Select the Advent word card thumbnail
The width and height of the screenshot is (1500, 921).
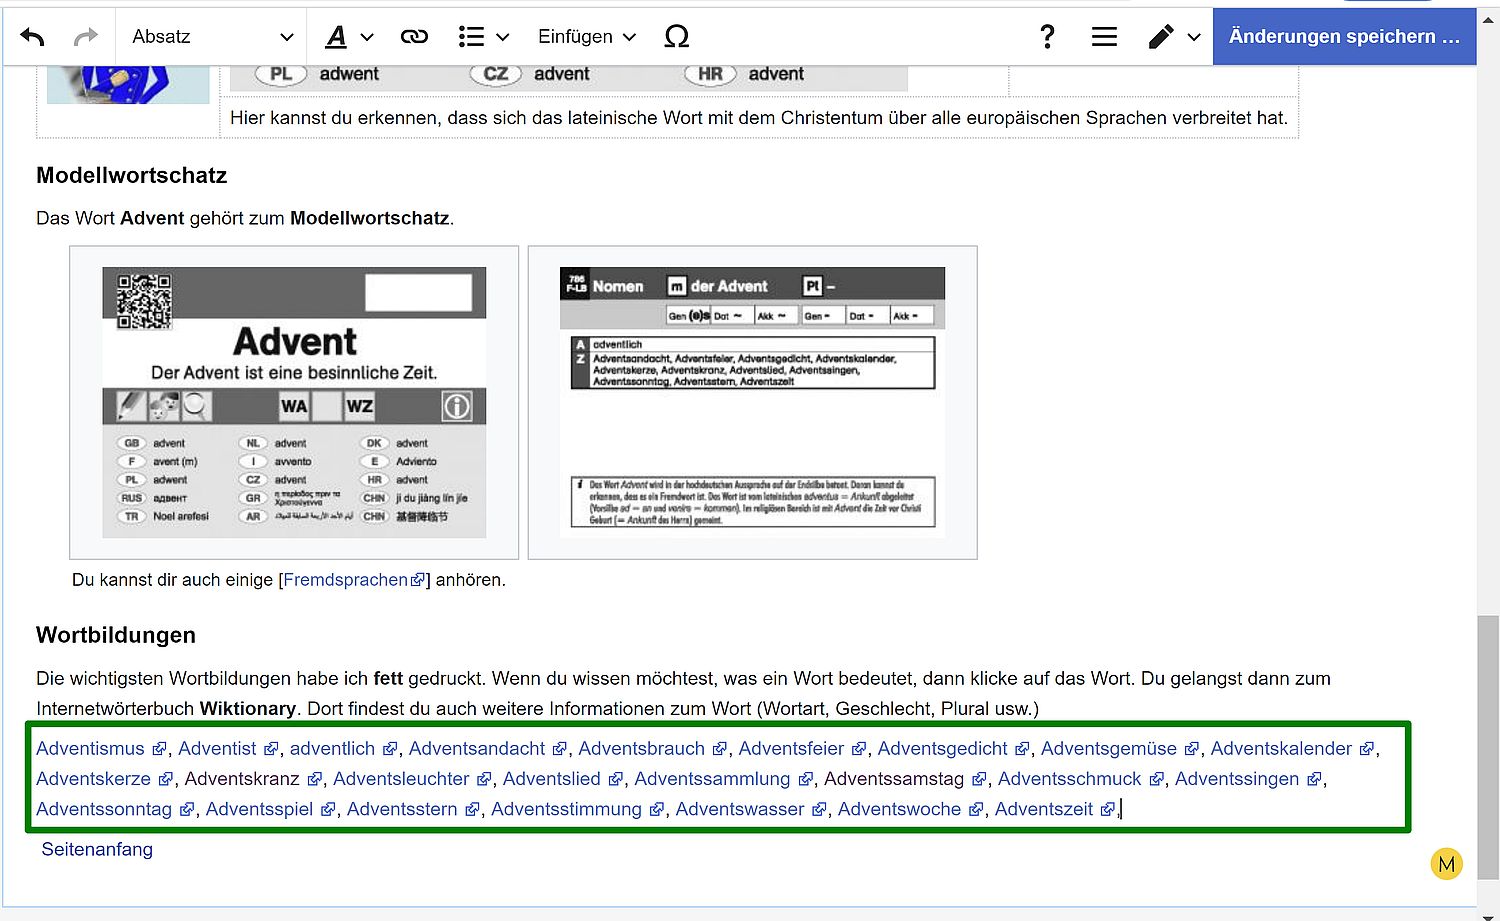point(294,402)
